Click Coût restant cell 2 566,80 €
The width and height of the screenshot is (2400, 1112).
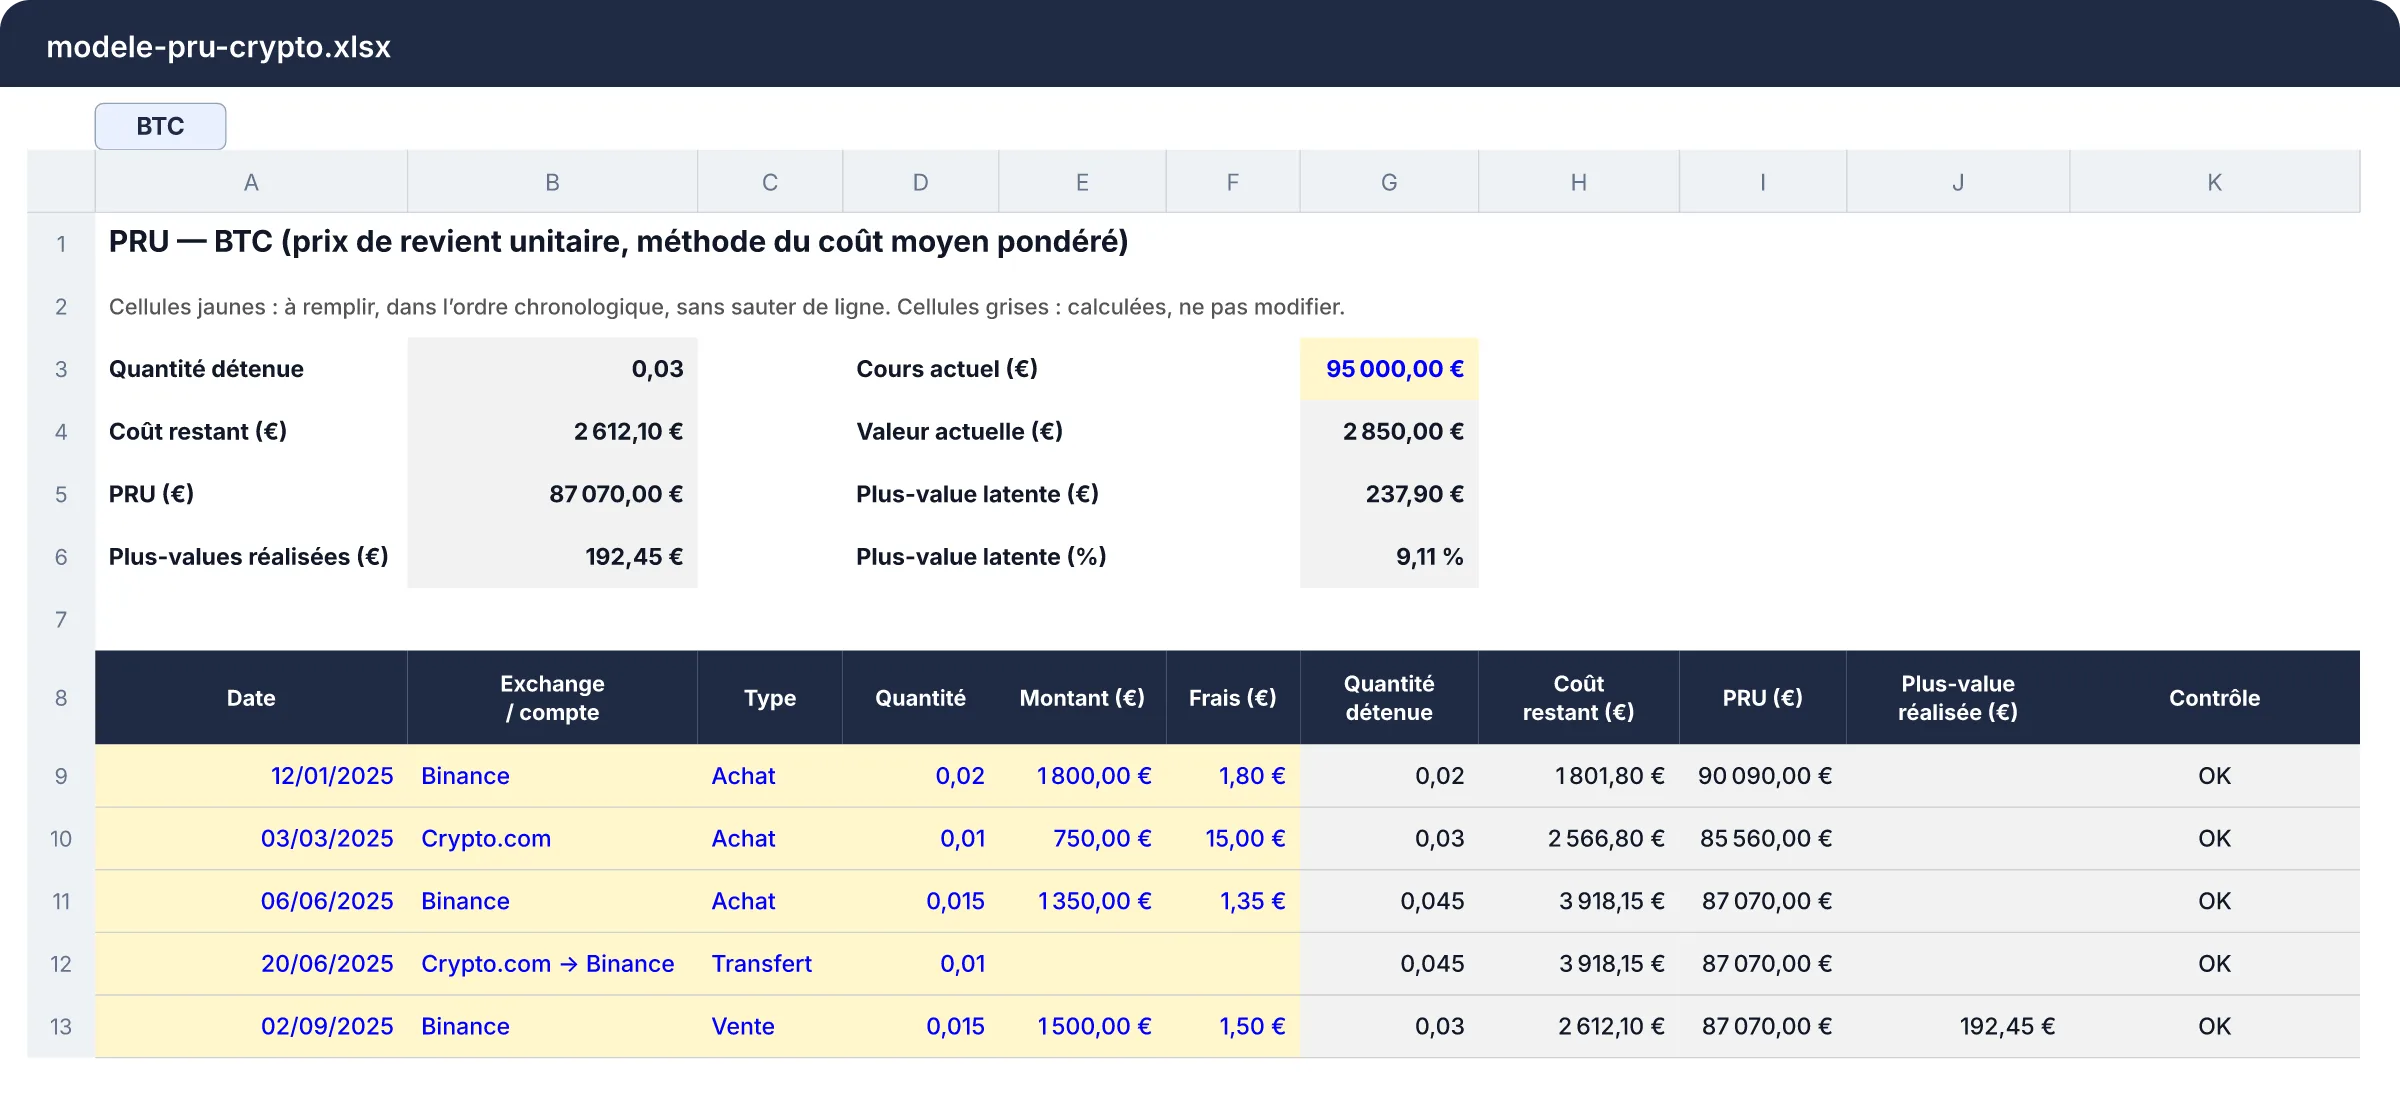(x=1579, y=838)
